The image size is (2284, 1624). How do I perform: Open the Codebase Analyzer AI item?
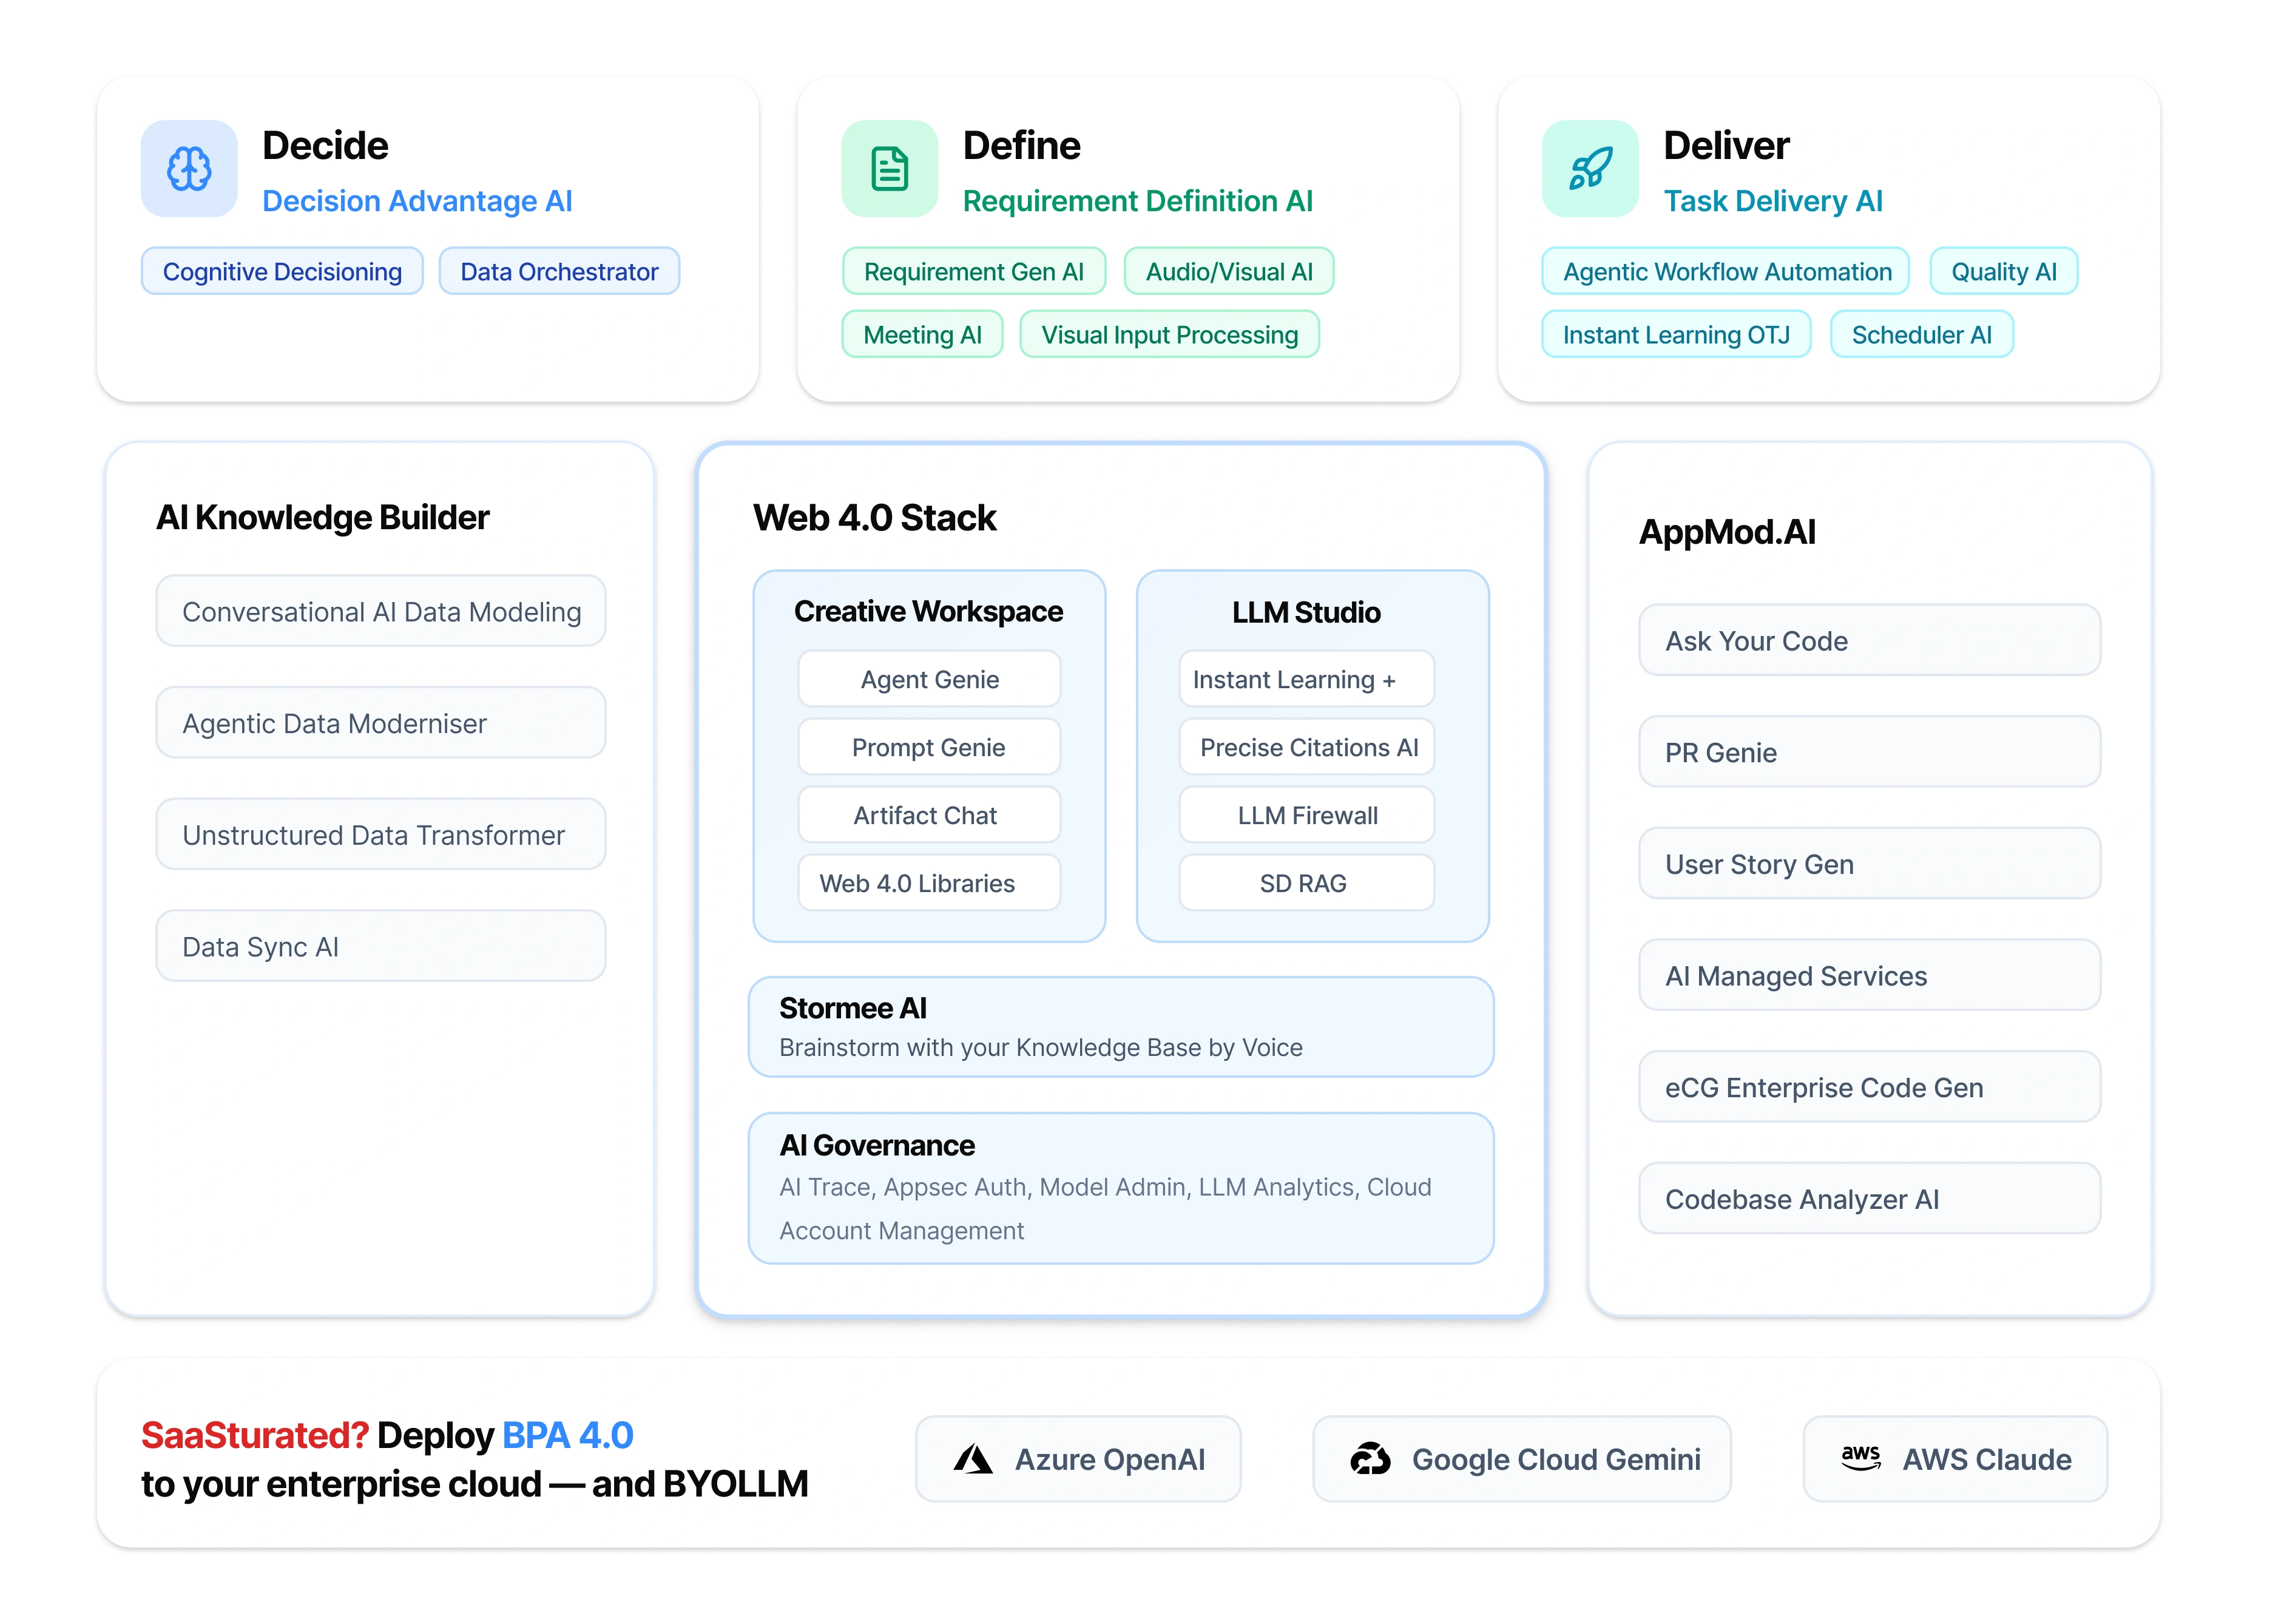click(1869, 1198)
